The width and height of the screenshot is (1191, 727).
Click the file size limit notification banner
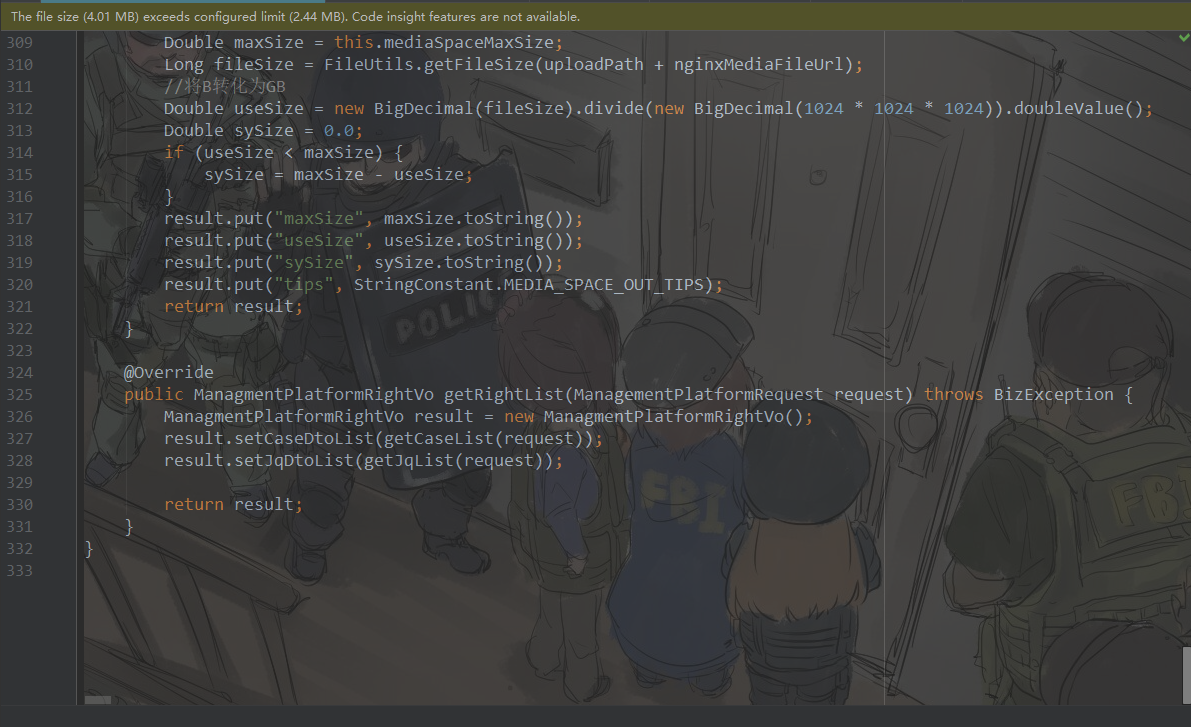point(596,16)
